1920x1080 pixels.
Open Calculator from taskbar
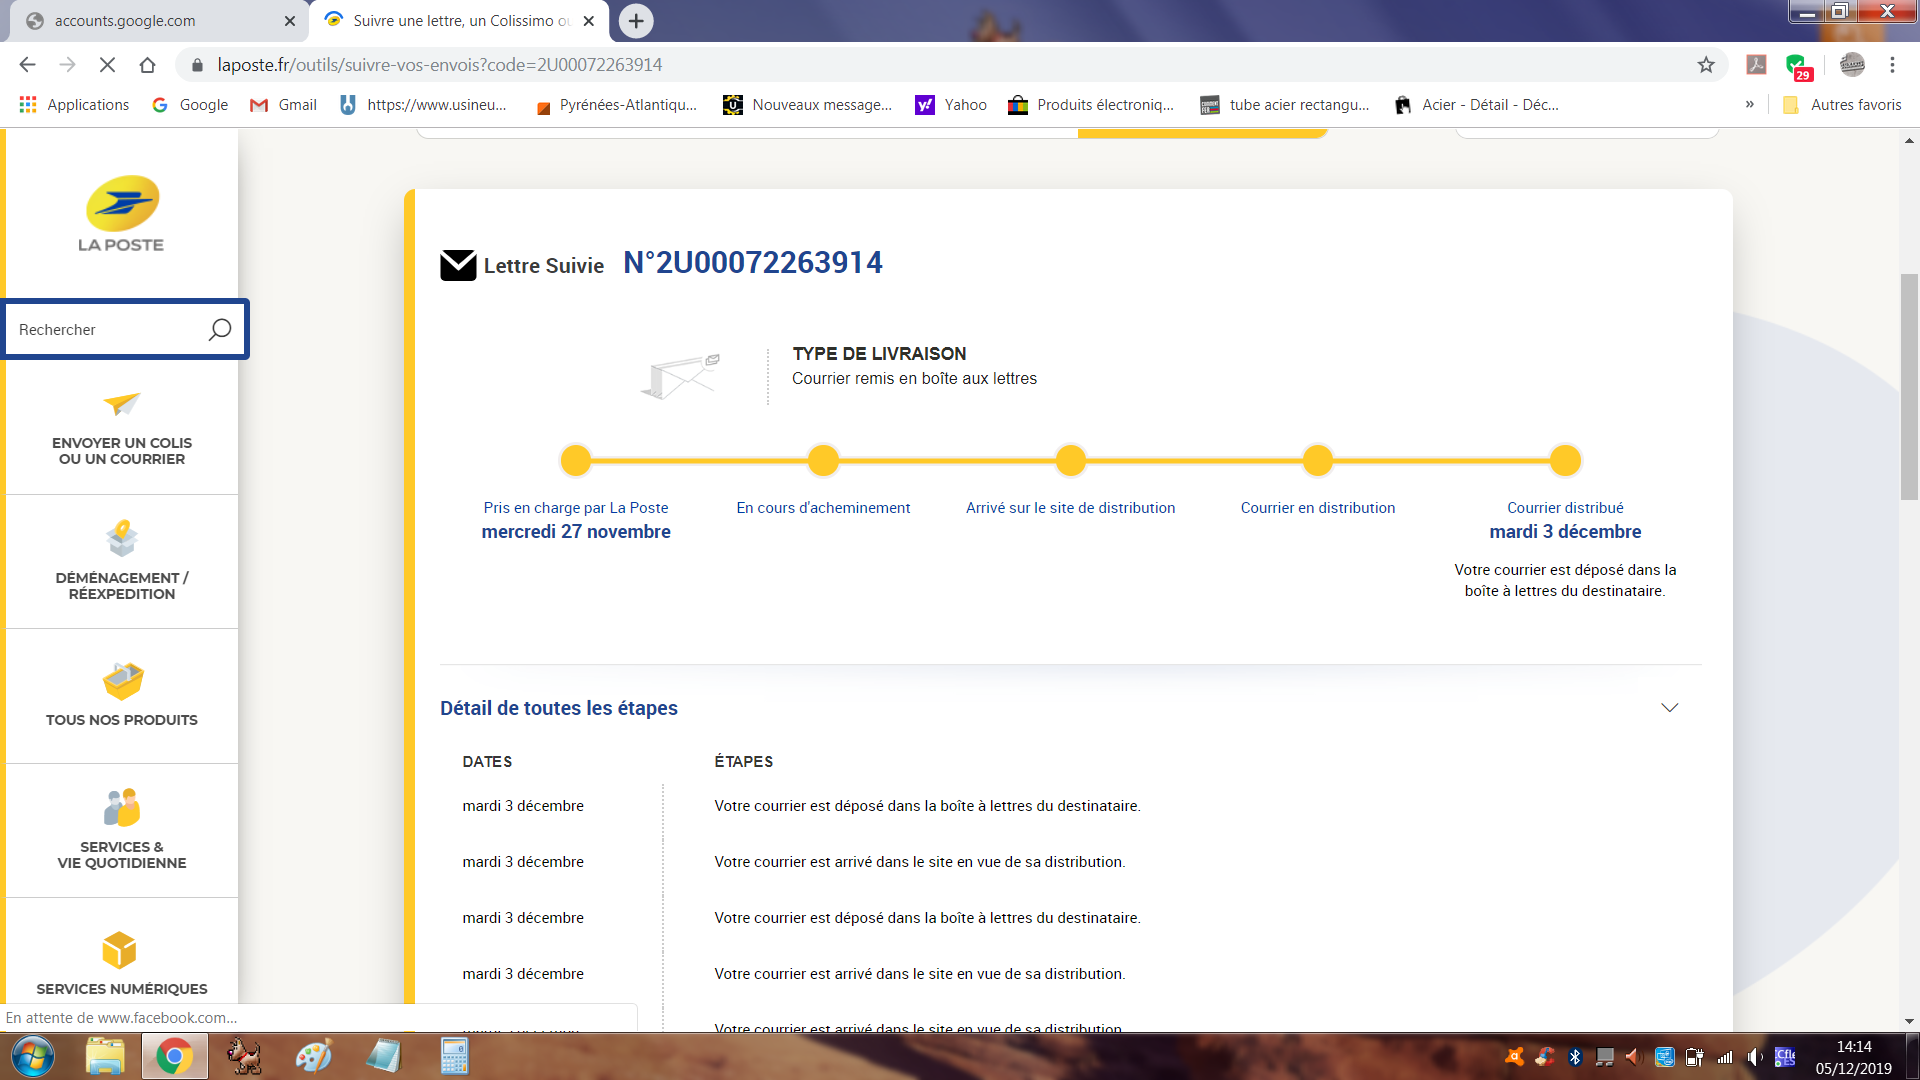(x=455, y=1056)
